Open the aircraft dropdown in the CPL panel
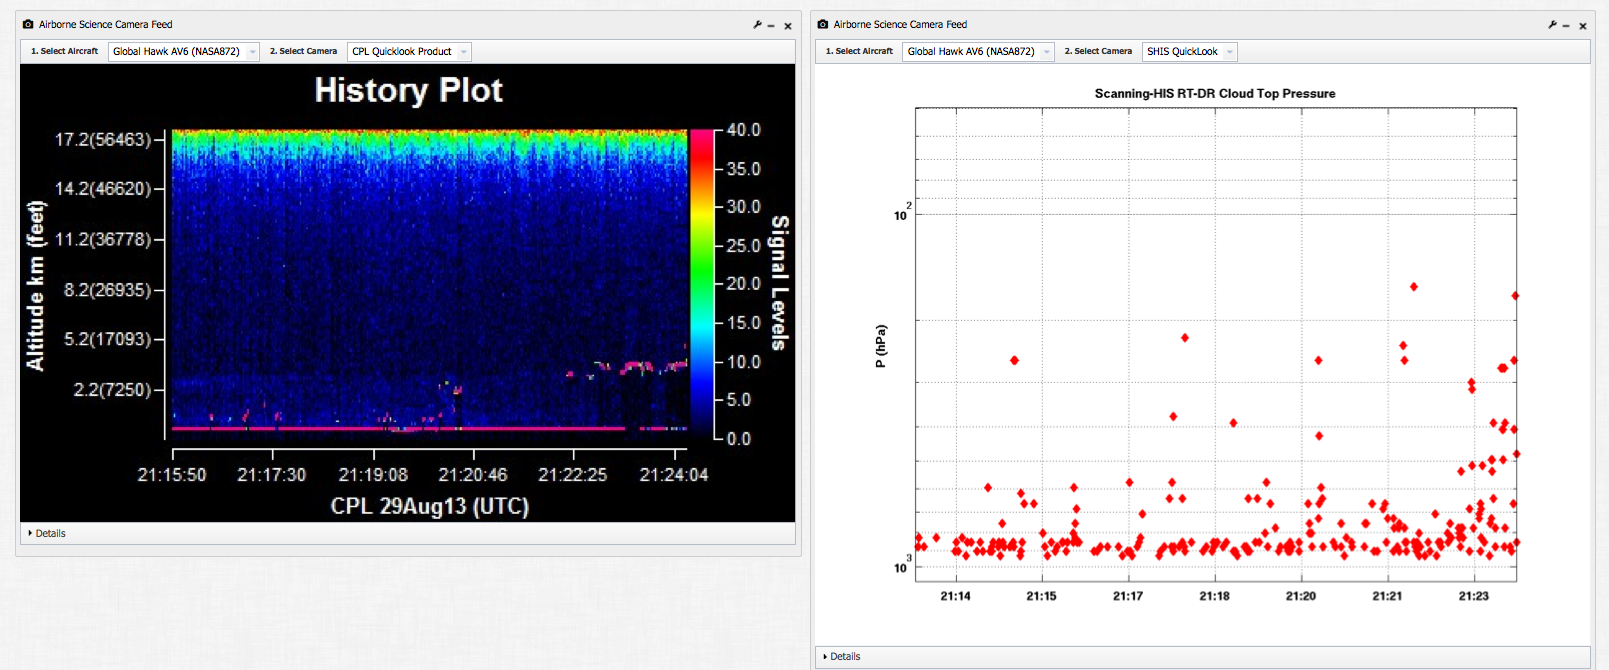The height and width of the screenshot is (670, 1609). click(184, 51)
